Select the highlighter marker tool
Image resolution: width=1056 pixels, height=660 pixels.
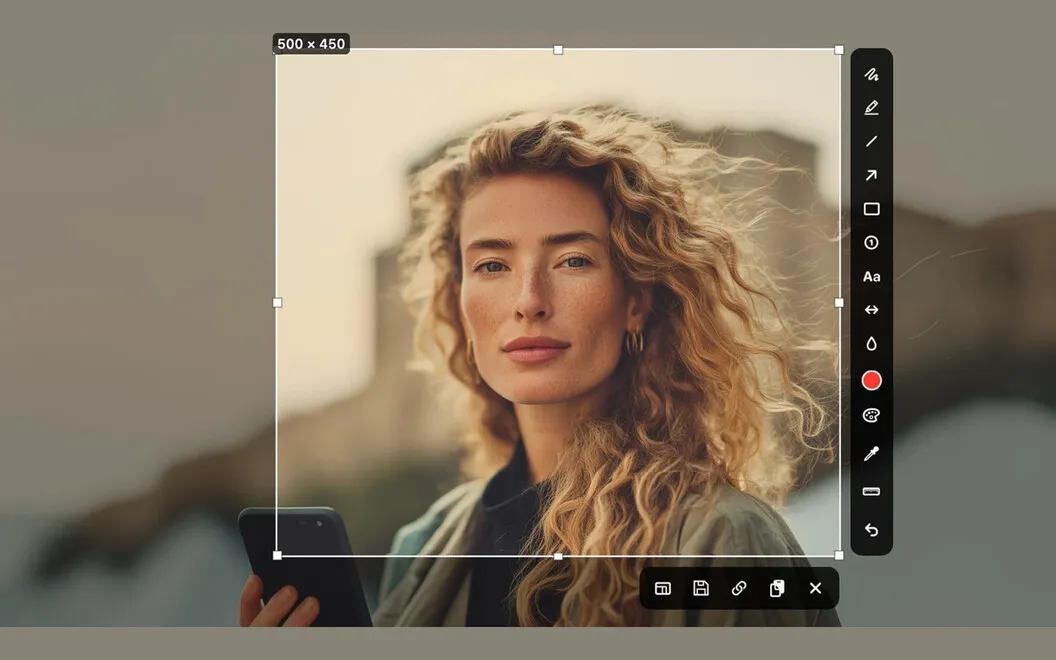871,108
